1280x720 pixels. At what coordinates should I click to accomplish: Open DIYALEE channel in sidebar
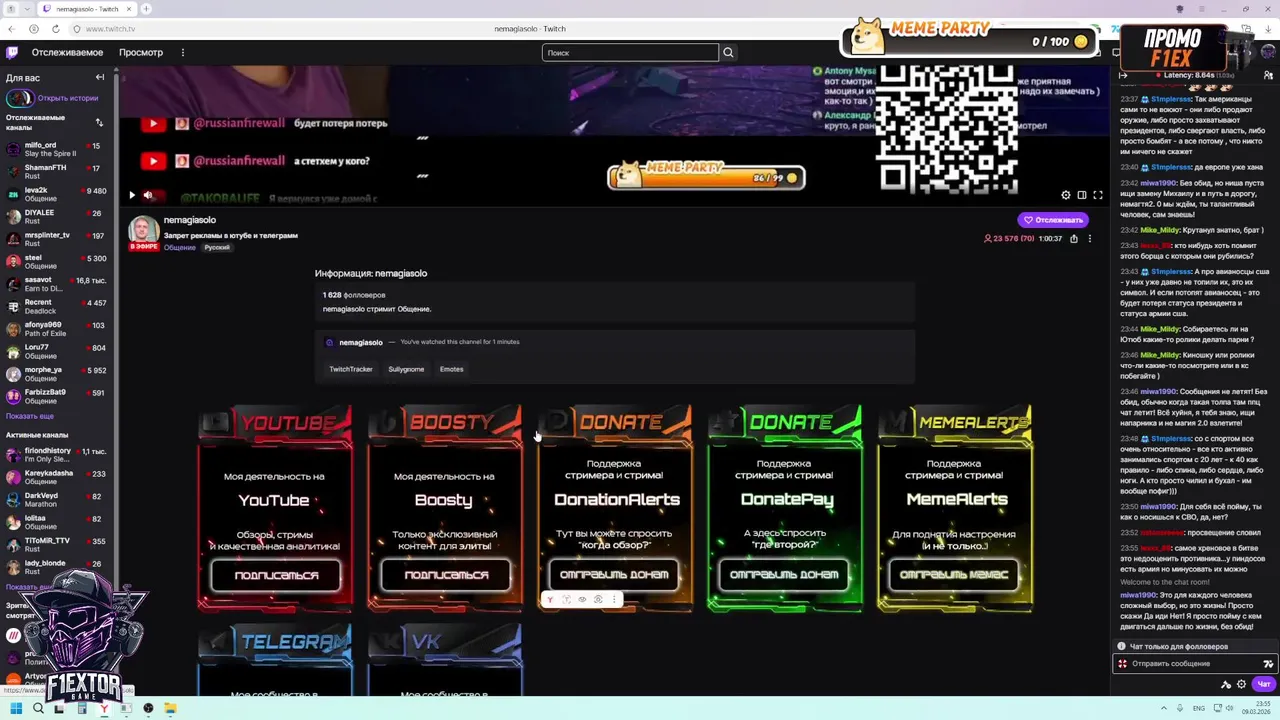coord(55,217)
